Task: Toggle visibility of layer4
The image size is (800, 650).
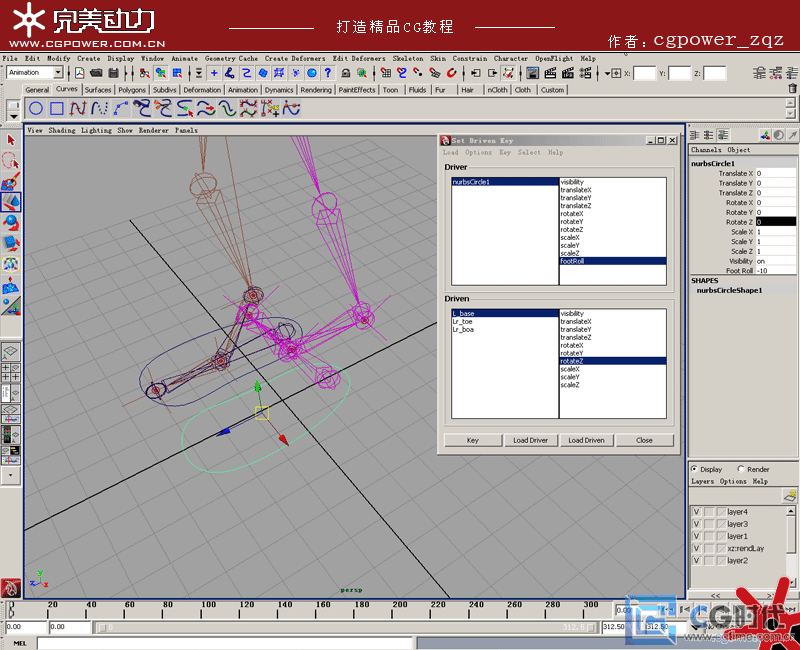Action: click(696, 512)
